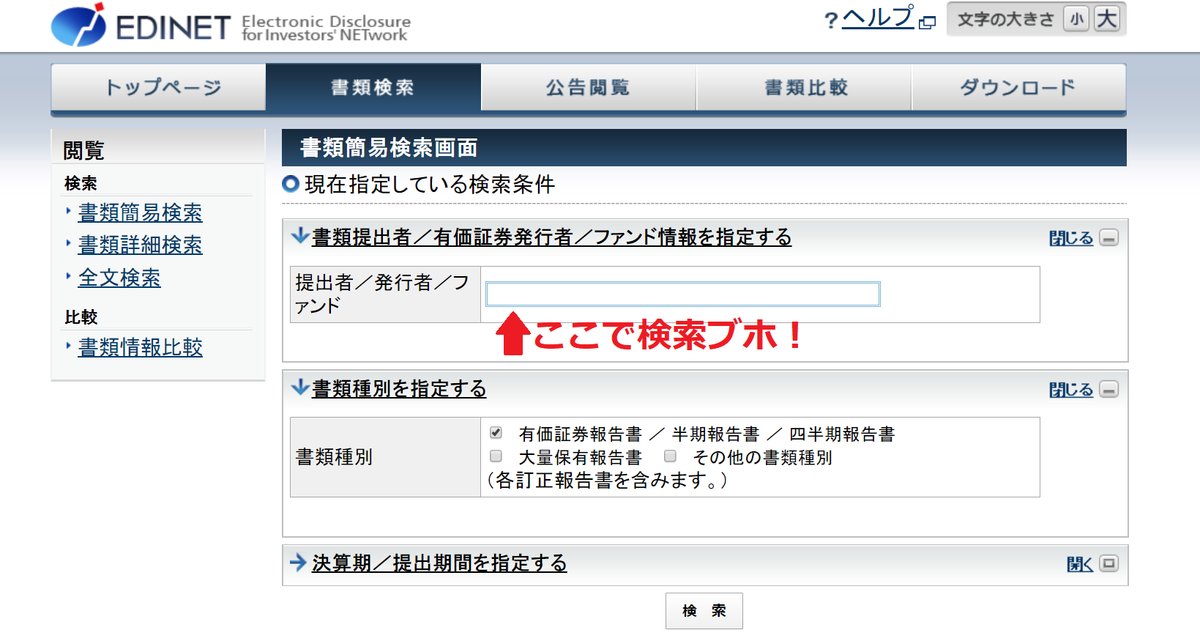Click the minus icon in the 書類種別 section

[x=1108, y=390]
